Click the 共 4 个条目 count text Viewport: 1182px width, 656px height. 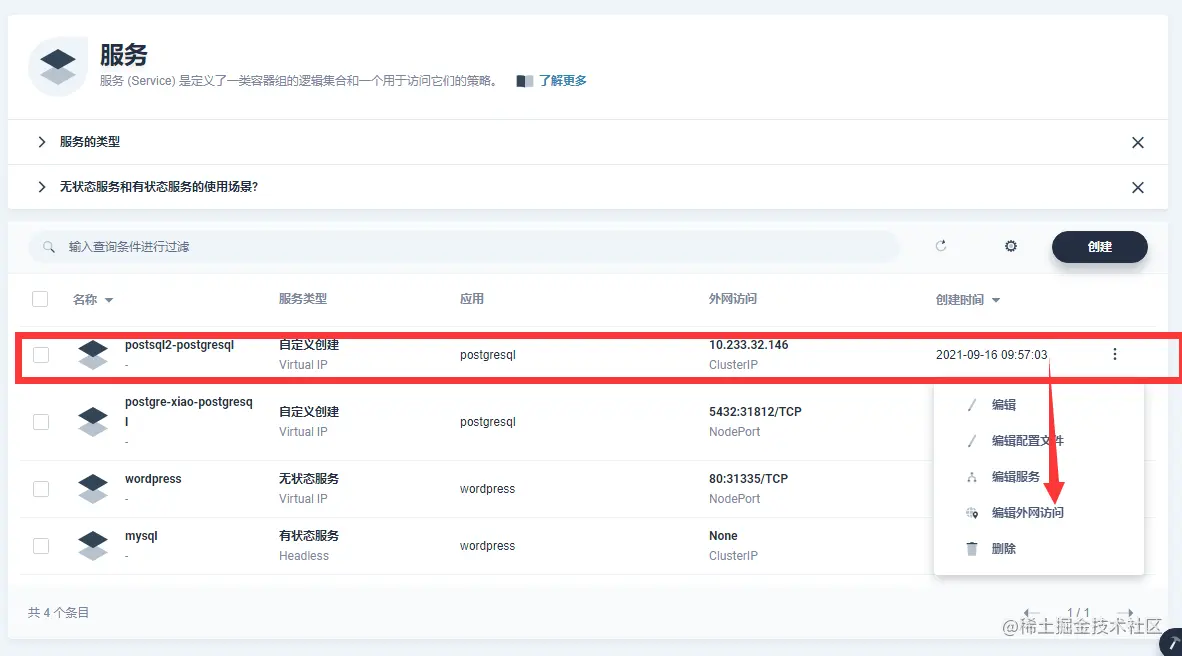[x=58, y=612]
